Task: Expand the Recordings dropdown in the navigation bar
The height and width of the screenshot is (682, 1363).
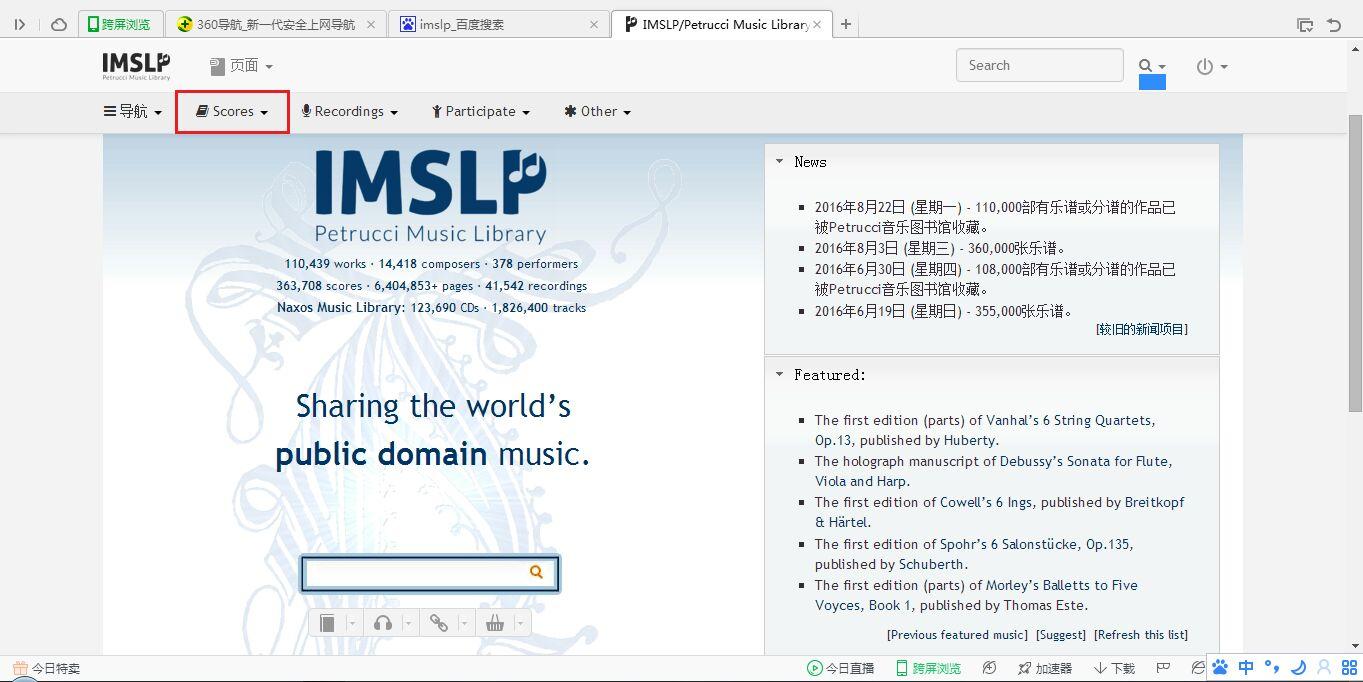Action: (349, 111)
